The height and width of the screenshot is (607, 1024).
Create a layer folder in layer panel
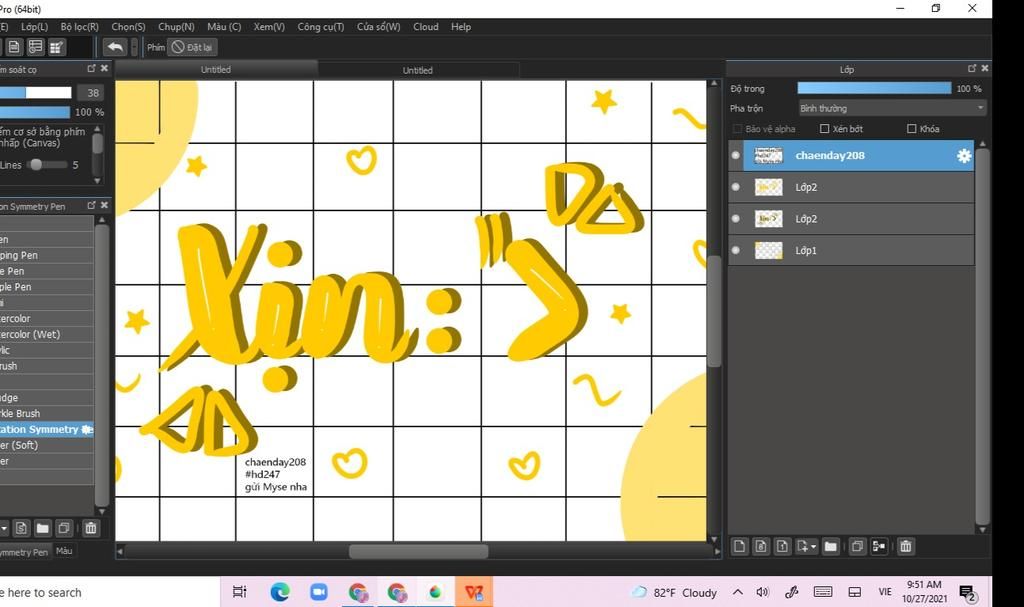coord(831,546)
